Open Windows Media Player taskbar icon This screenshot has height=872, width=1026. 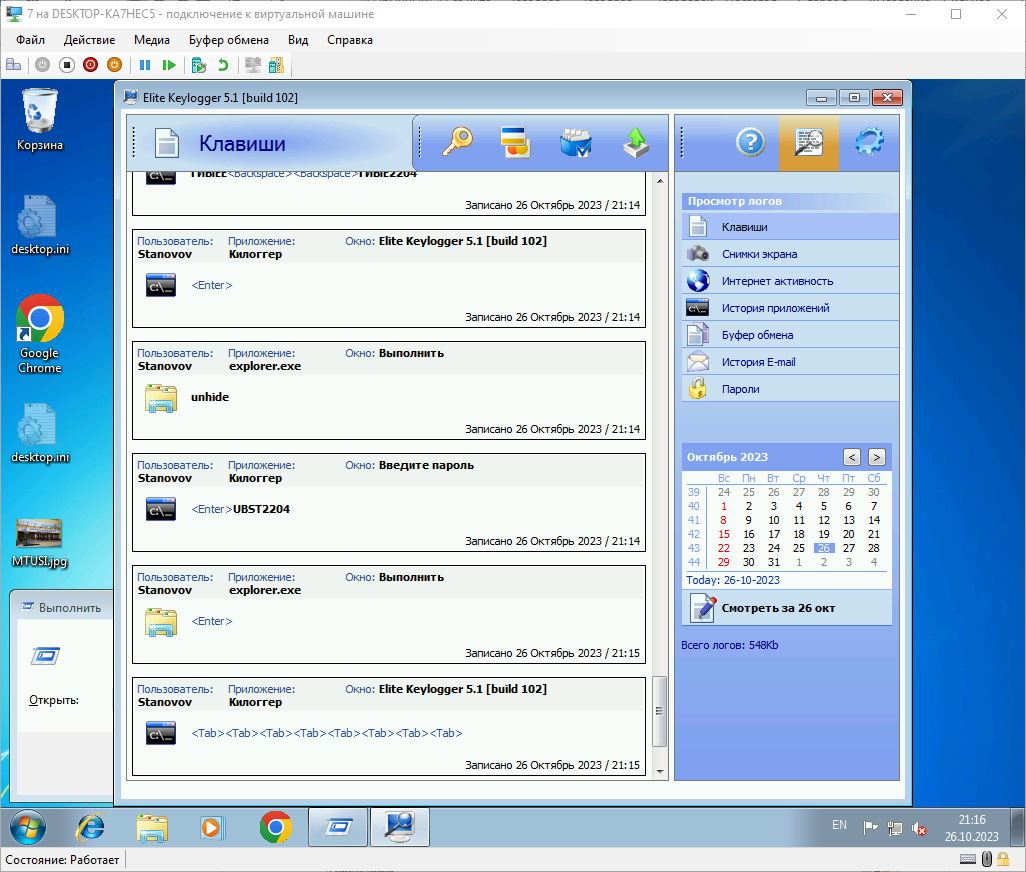(212, 827)
